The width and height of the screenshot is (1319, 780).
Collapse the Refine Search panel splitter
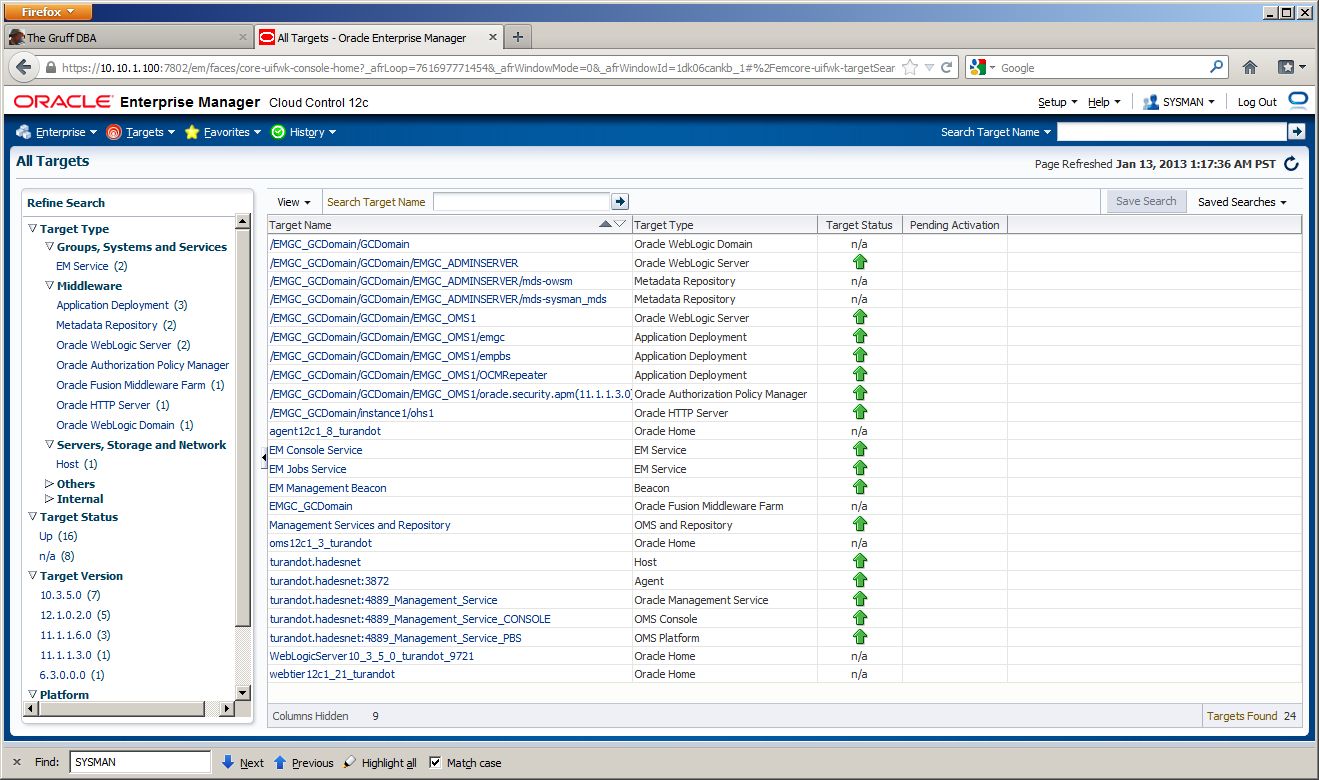pos(264,458)
